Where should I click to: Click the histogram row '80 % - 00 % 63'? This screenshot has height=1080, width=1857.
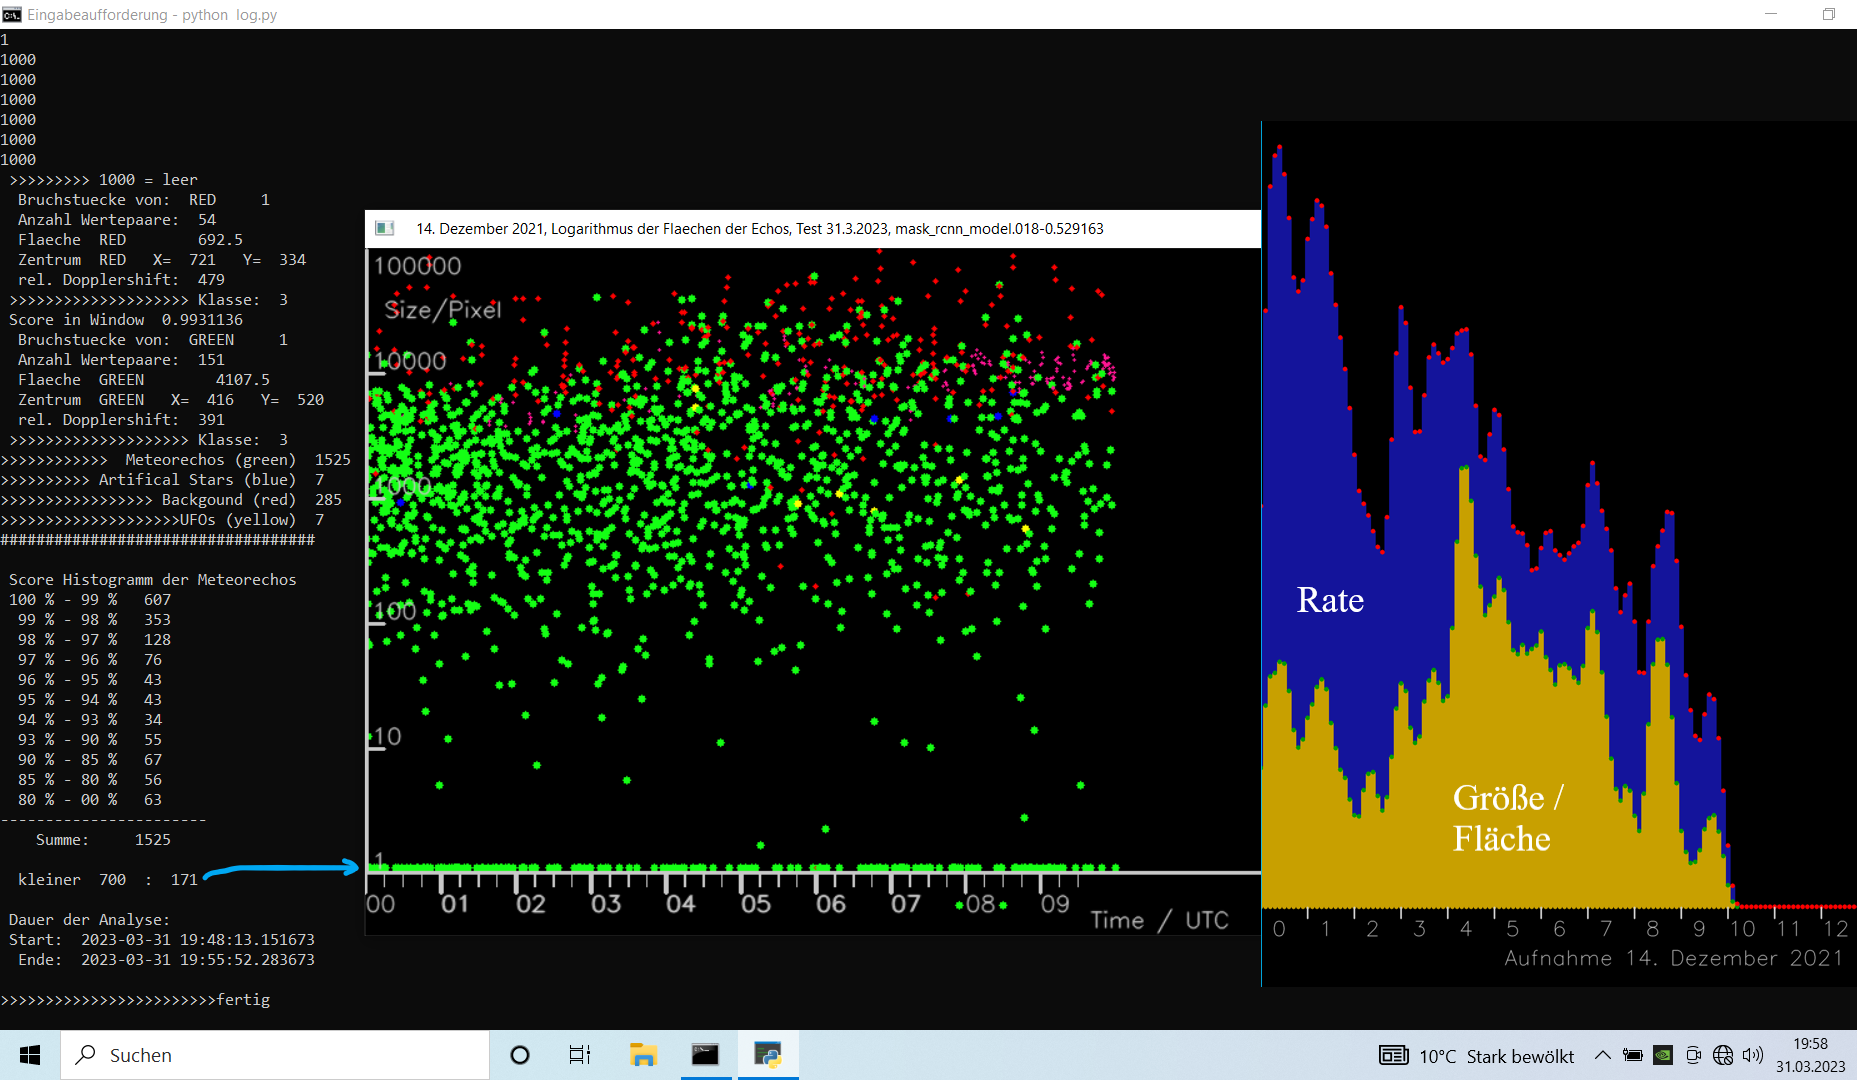coord(90,800)
